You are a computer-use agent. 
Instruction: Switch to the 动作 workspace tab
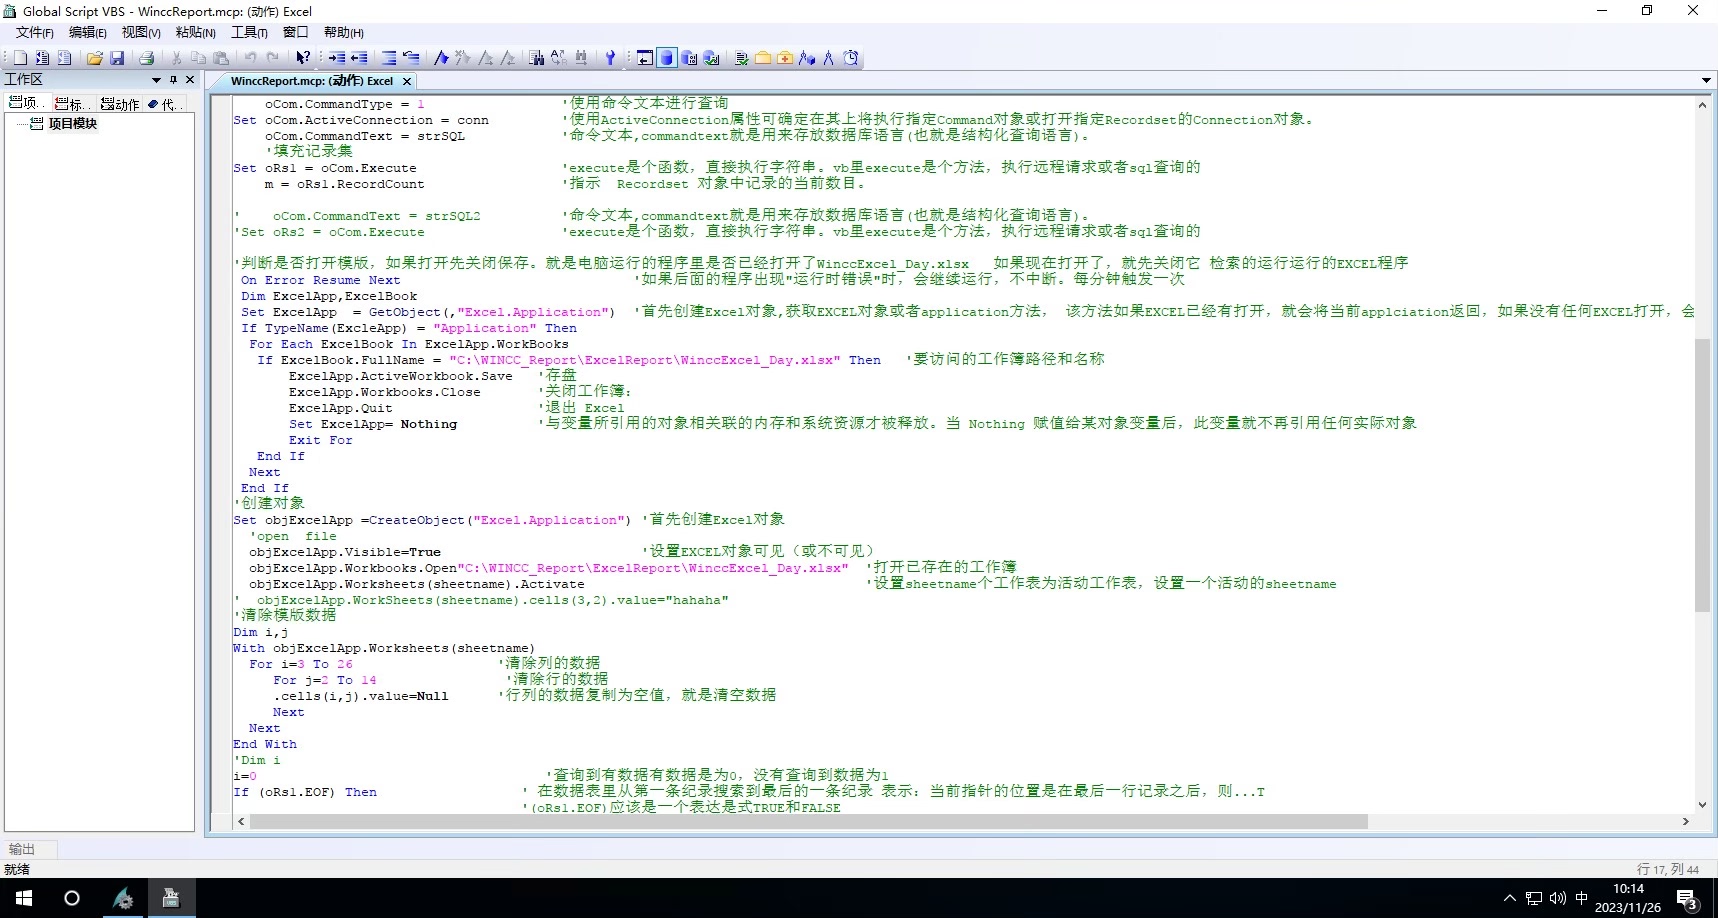coord(120,104)
